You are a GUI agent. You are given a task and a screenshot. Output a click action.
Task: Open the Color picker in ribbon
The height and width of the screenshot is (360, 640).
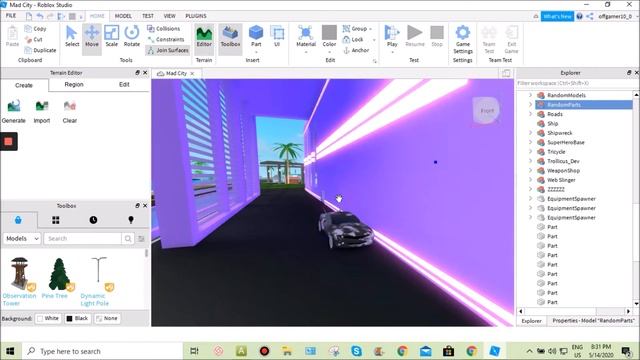(x=329, y=36)
